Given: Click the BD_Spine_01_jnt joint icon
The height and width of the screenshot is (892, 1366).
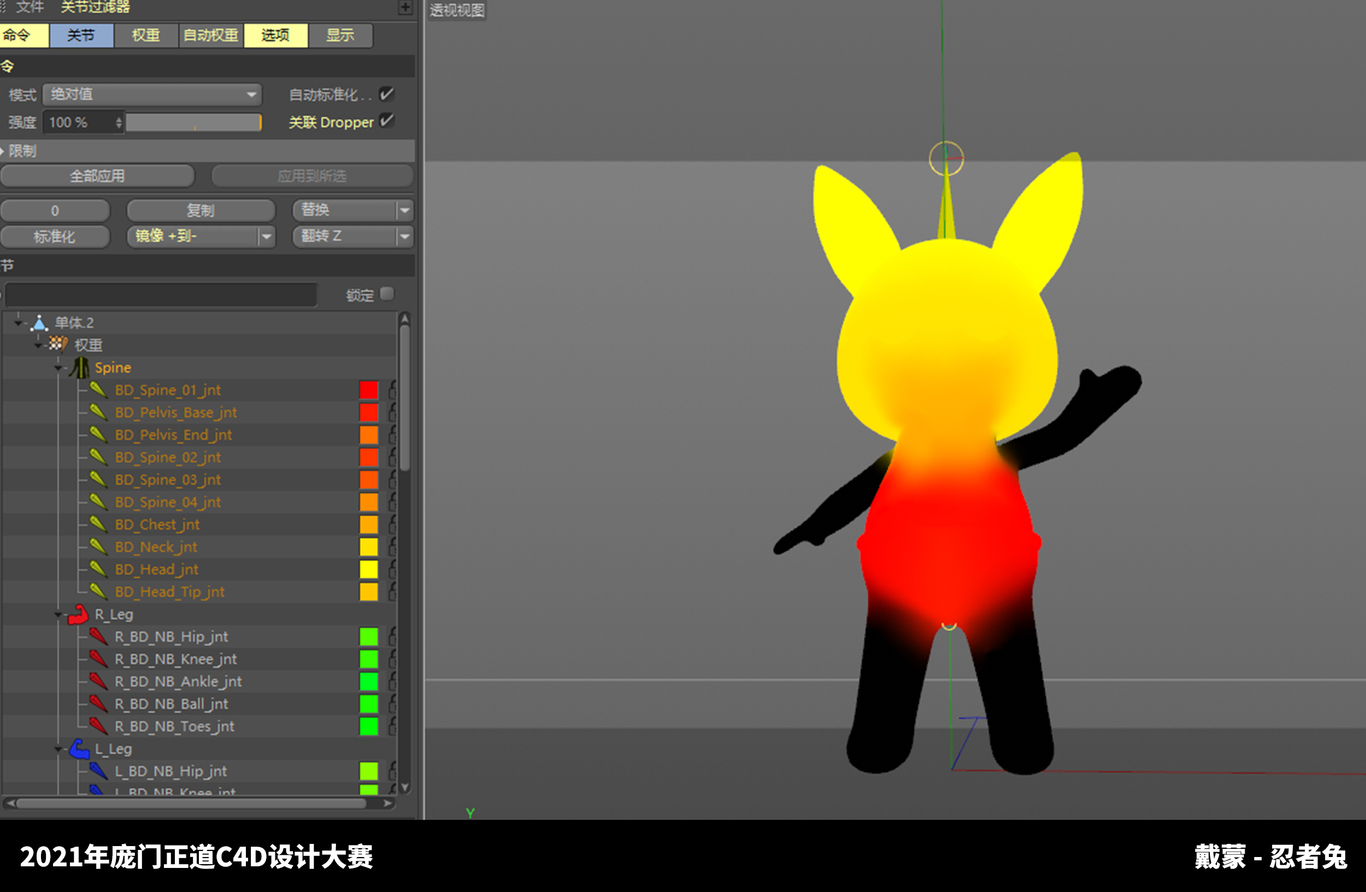Looking at the screenshot, I should [x=98, y=390].
